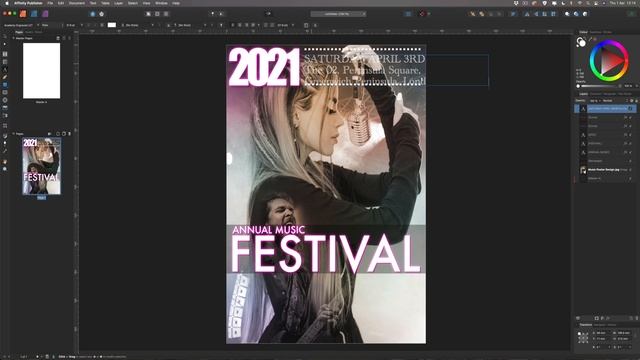
Task: Toggle visibility of the layer just above Music Poster Design.jpg
Action: pos(631,161)
